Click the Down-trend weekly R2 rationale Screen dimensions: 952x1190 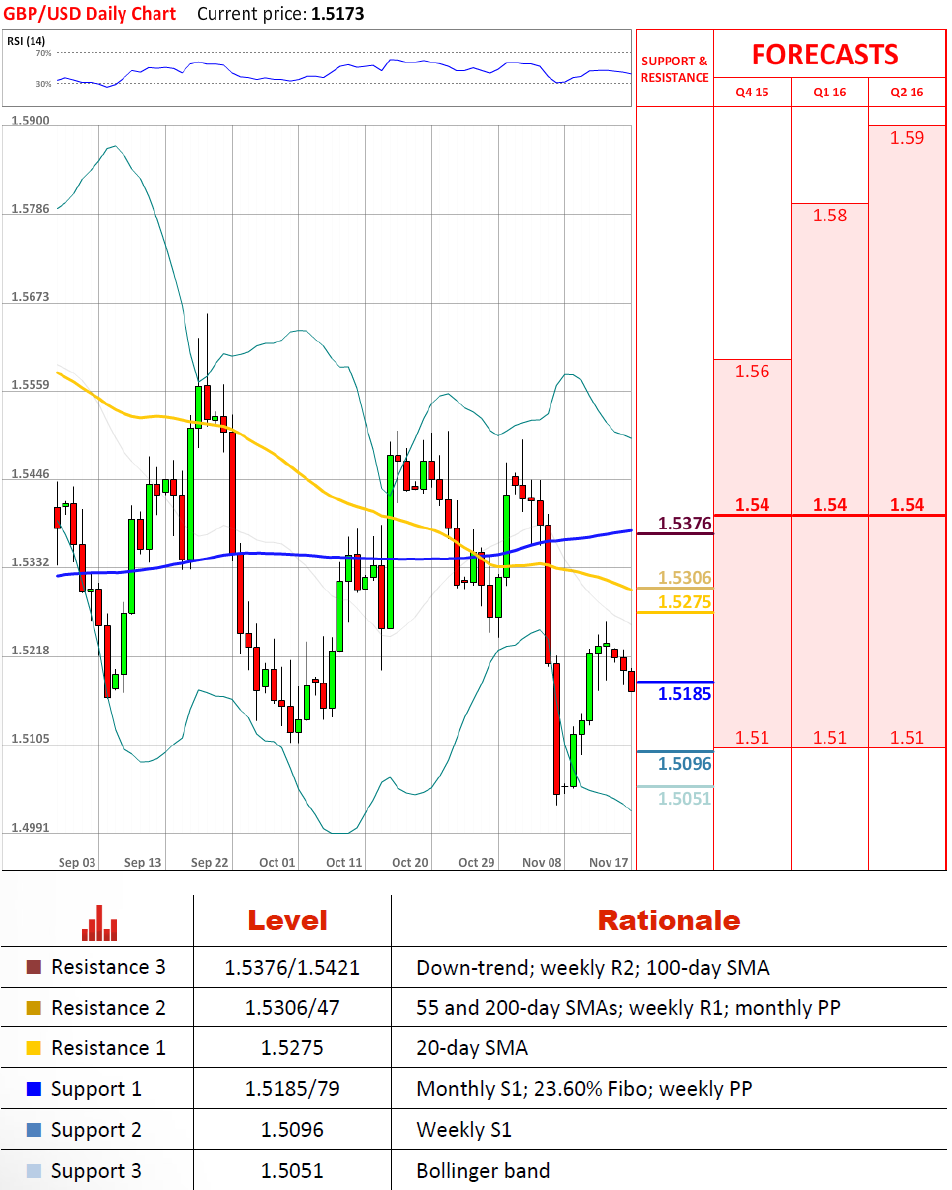click(x=593, y=968)
